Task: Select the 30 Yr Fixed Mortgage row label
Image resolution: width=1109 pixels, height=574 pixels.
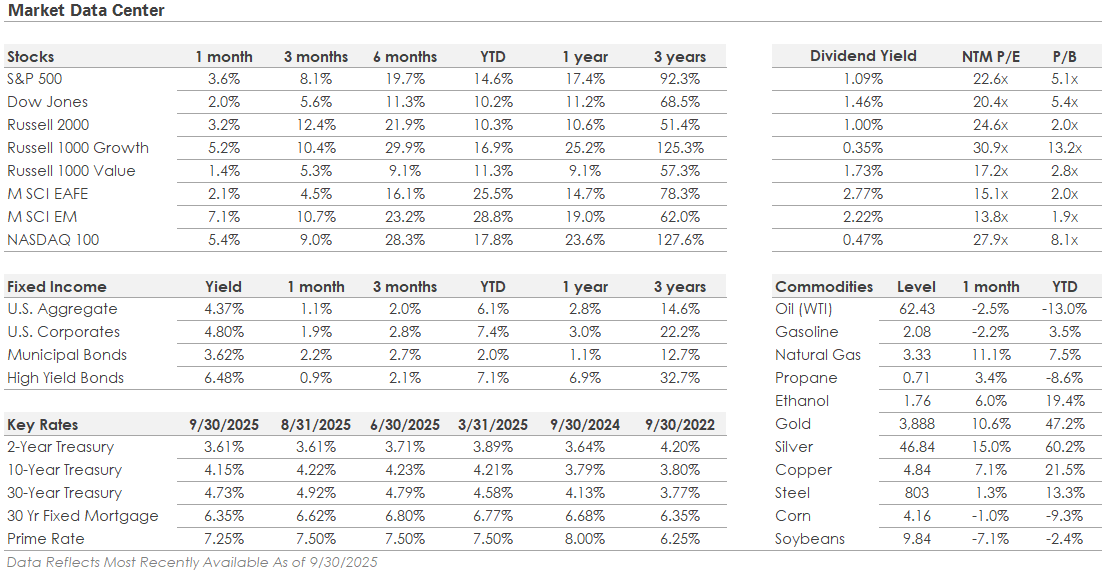Action: point(83,516)
